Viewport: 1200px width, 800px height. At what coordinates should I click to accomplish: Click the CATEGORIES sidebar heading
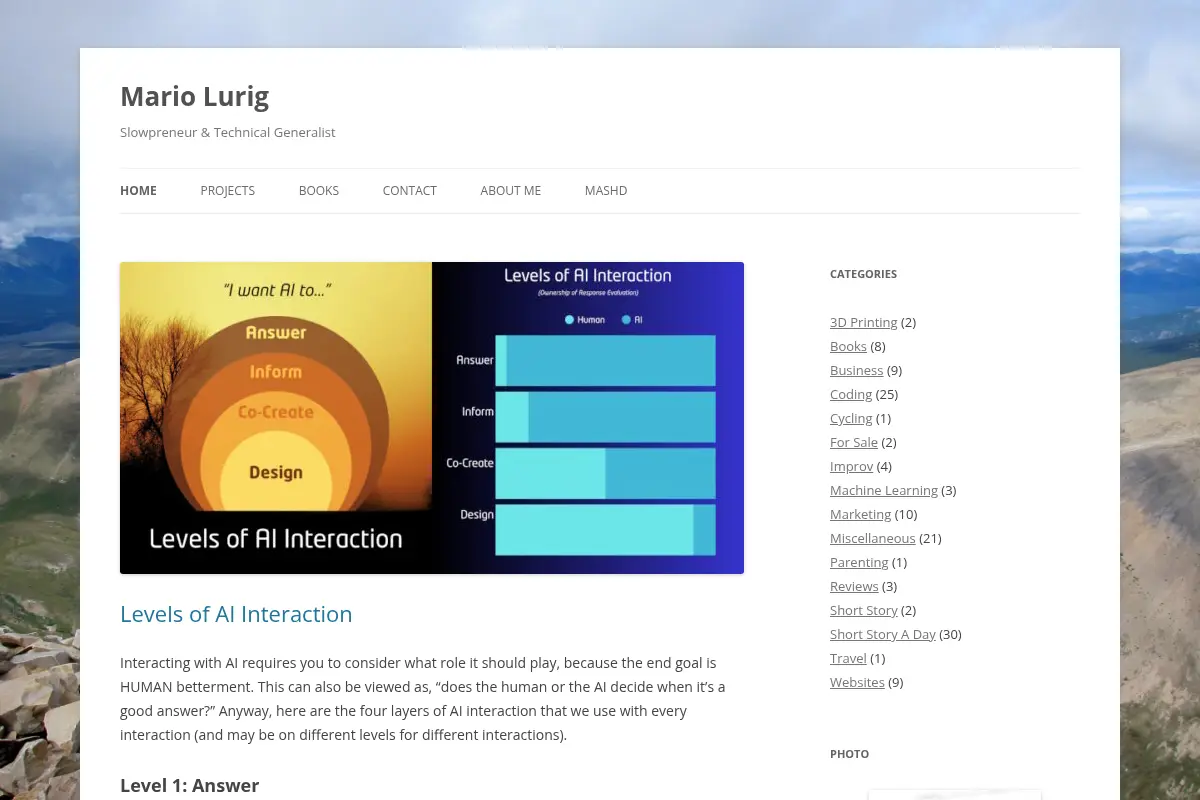863,274
